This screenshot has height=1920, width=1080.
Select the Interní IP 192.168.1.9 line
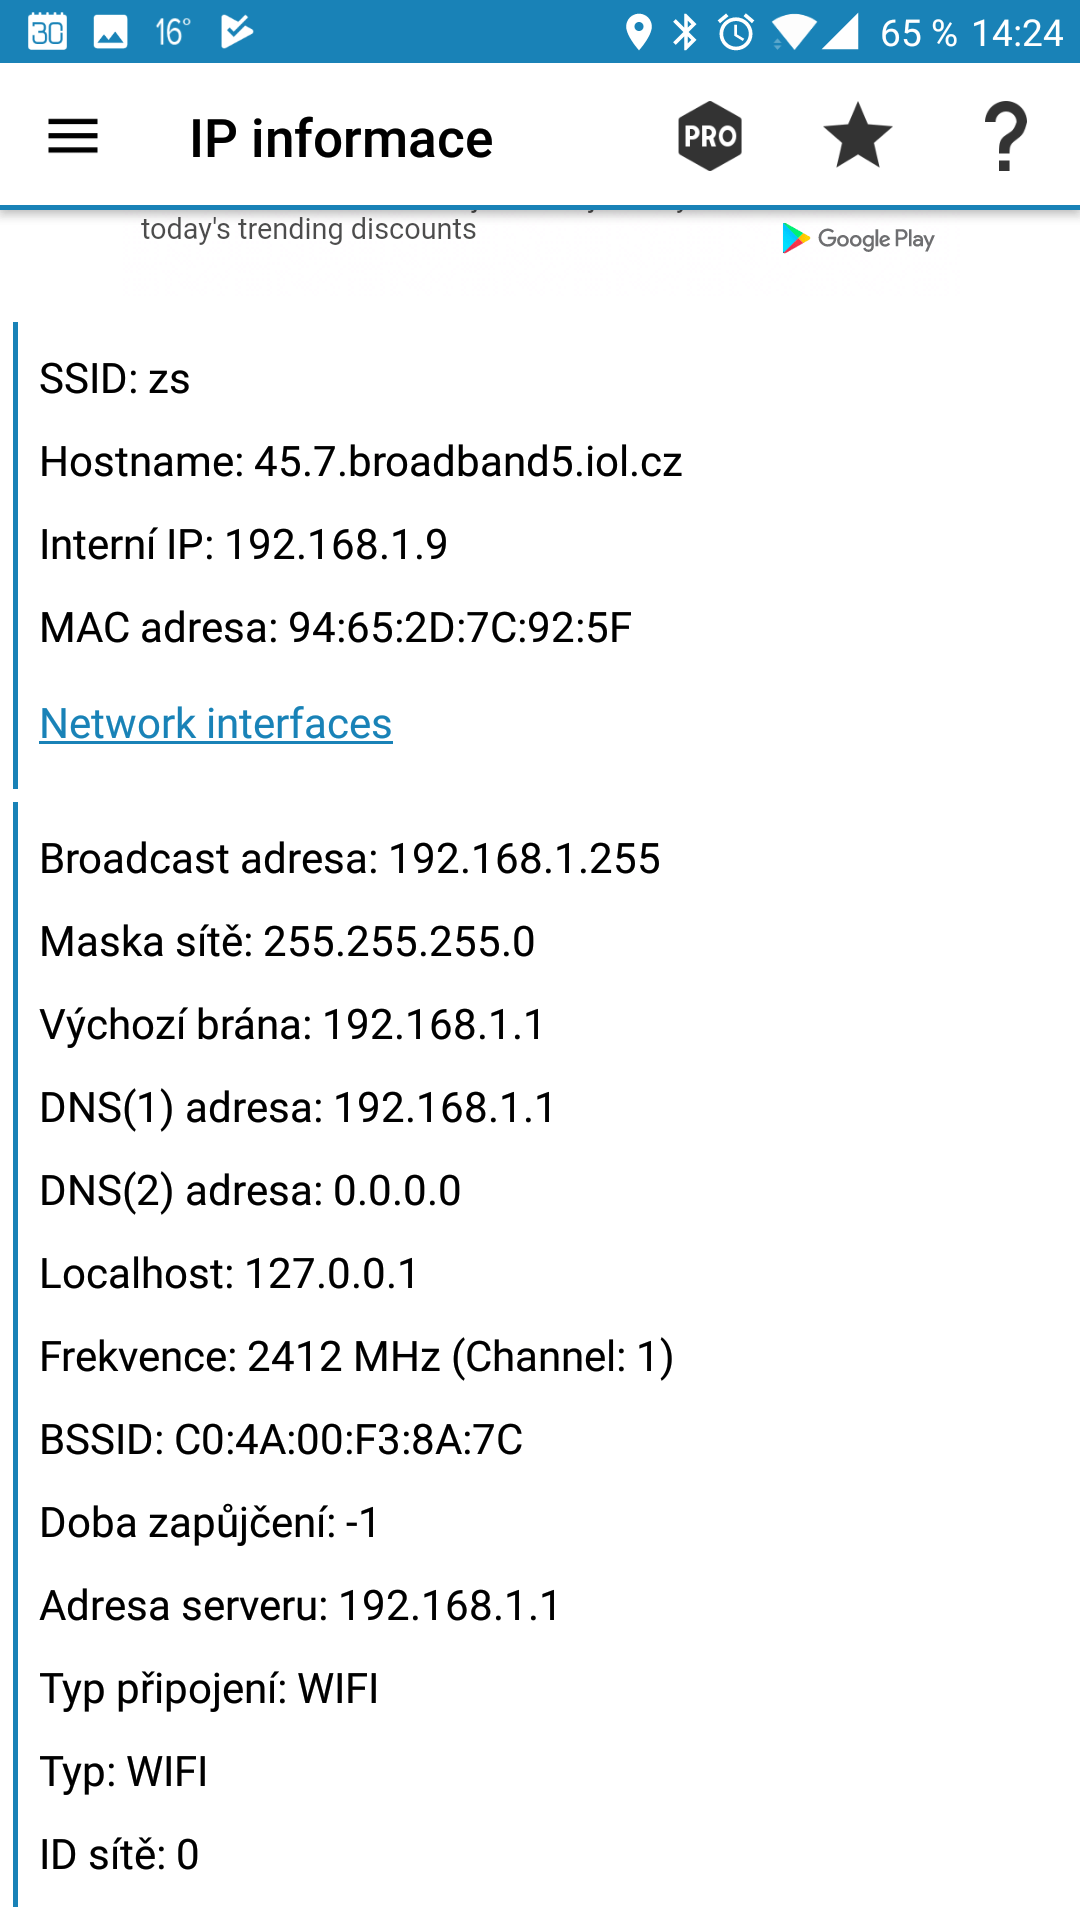[244, 545]
